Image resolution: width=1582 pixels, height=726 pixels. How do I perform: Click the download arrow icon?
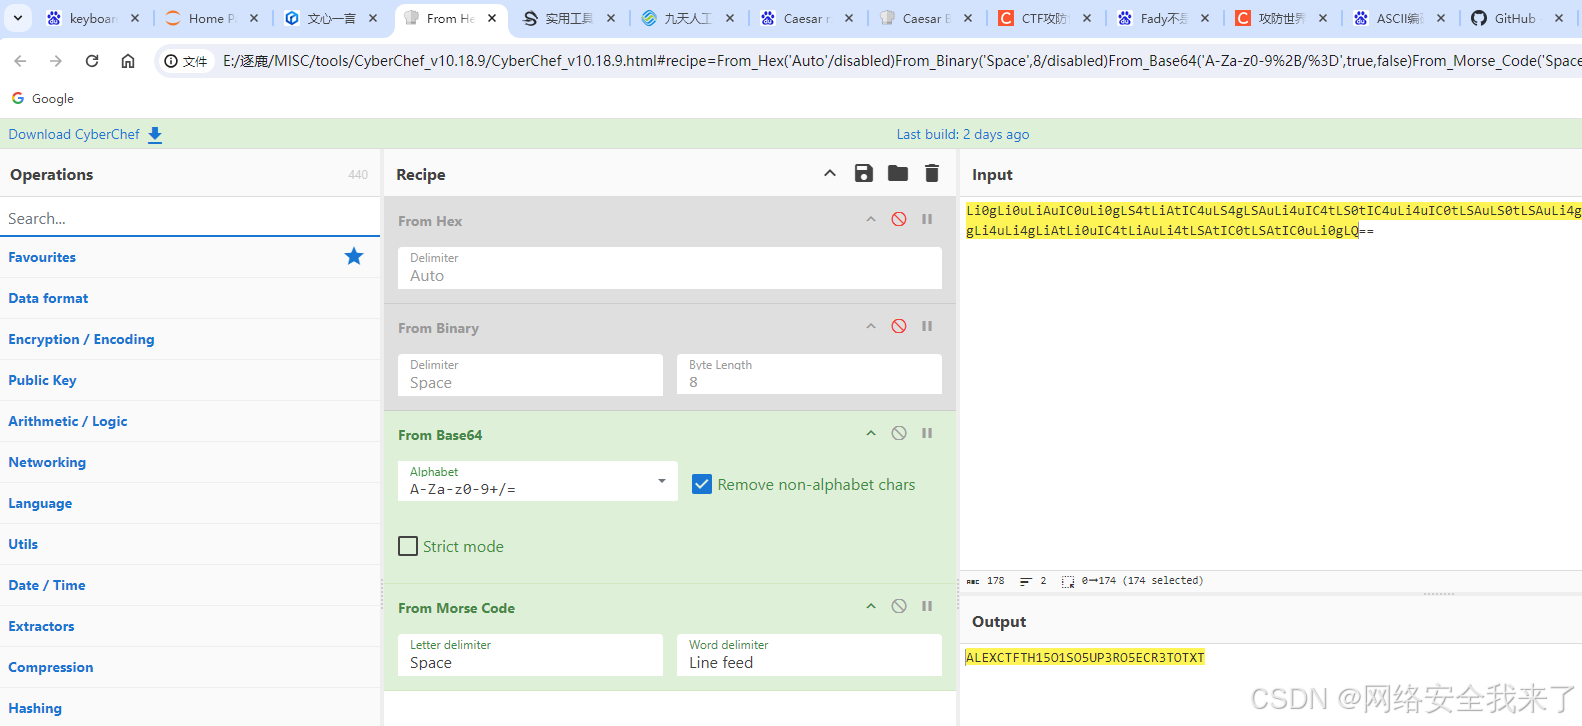point(155,135)
